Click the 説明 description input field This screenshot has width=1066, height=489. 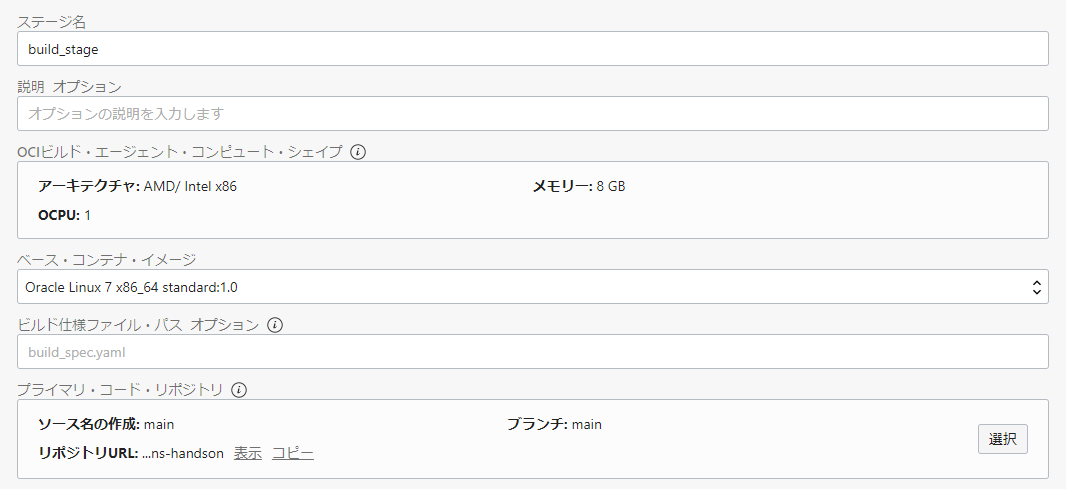pos(533,114)
